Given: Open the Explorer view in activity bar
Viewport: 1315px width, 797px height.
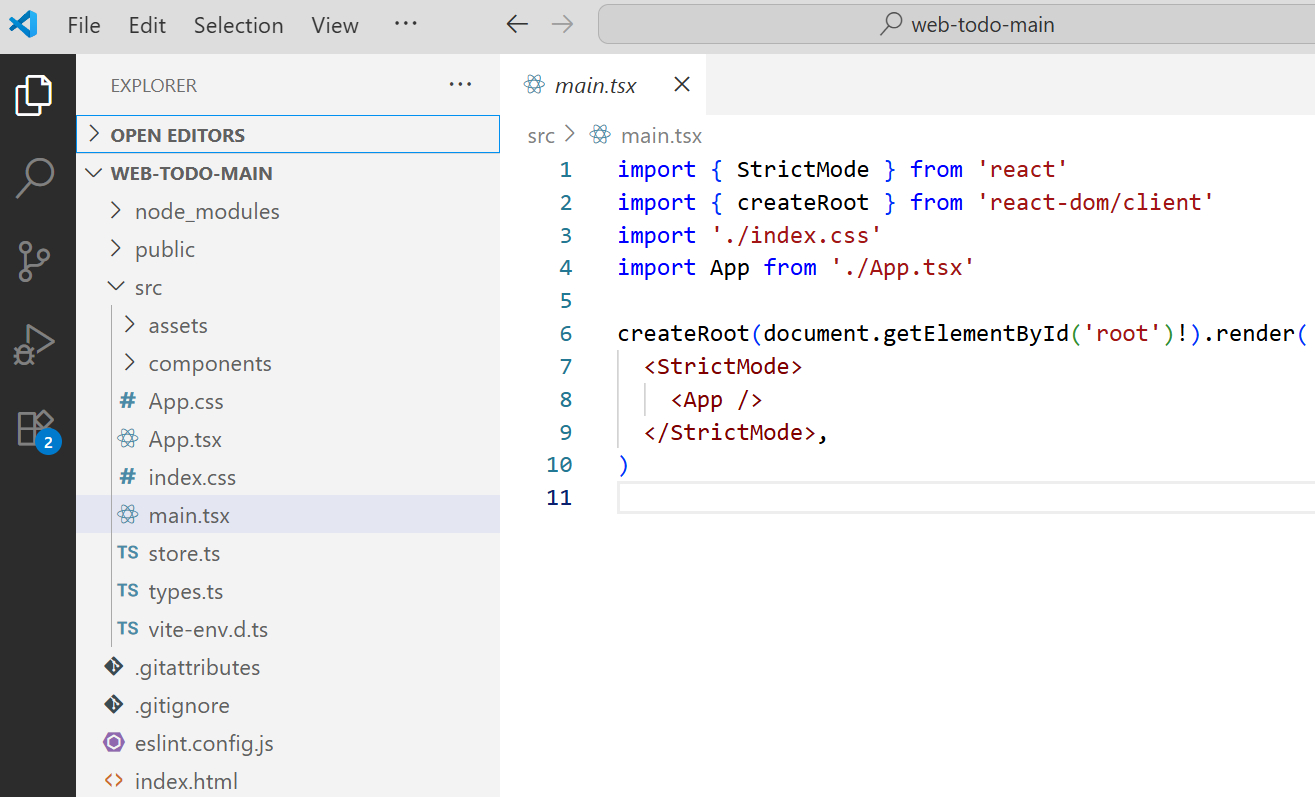Looking at the screenshot, I should coord(34,96).
